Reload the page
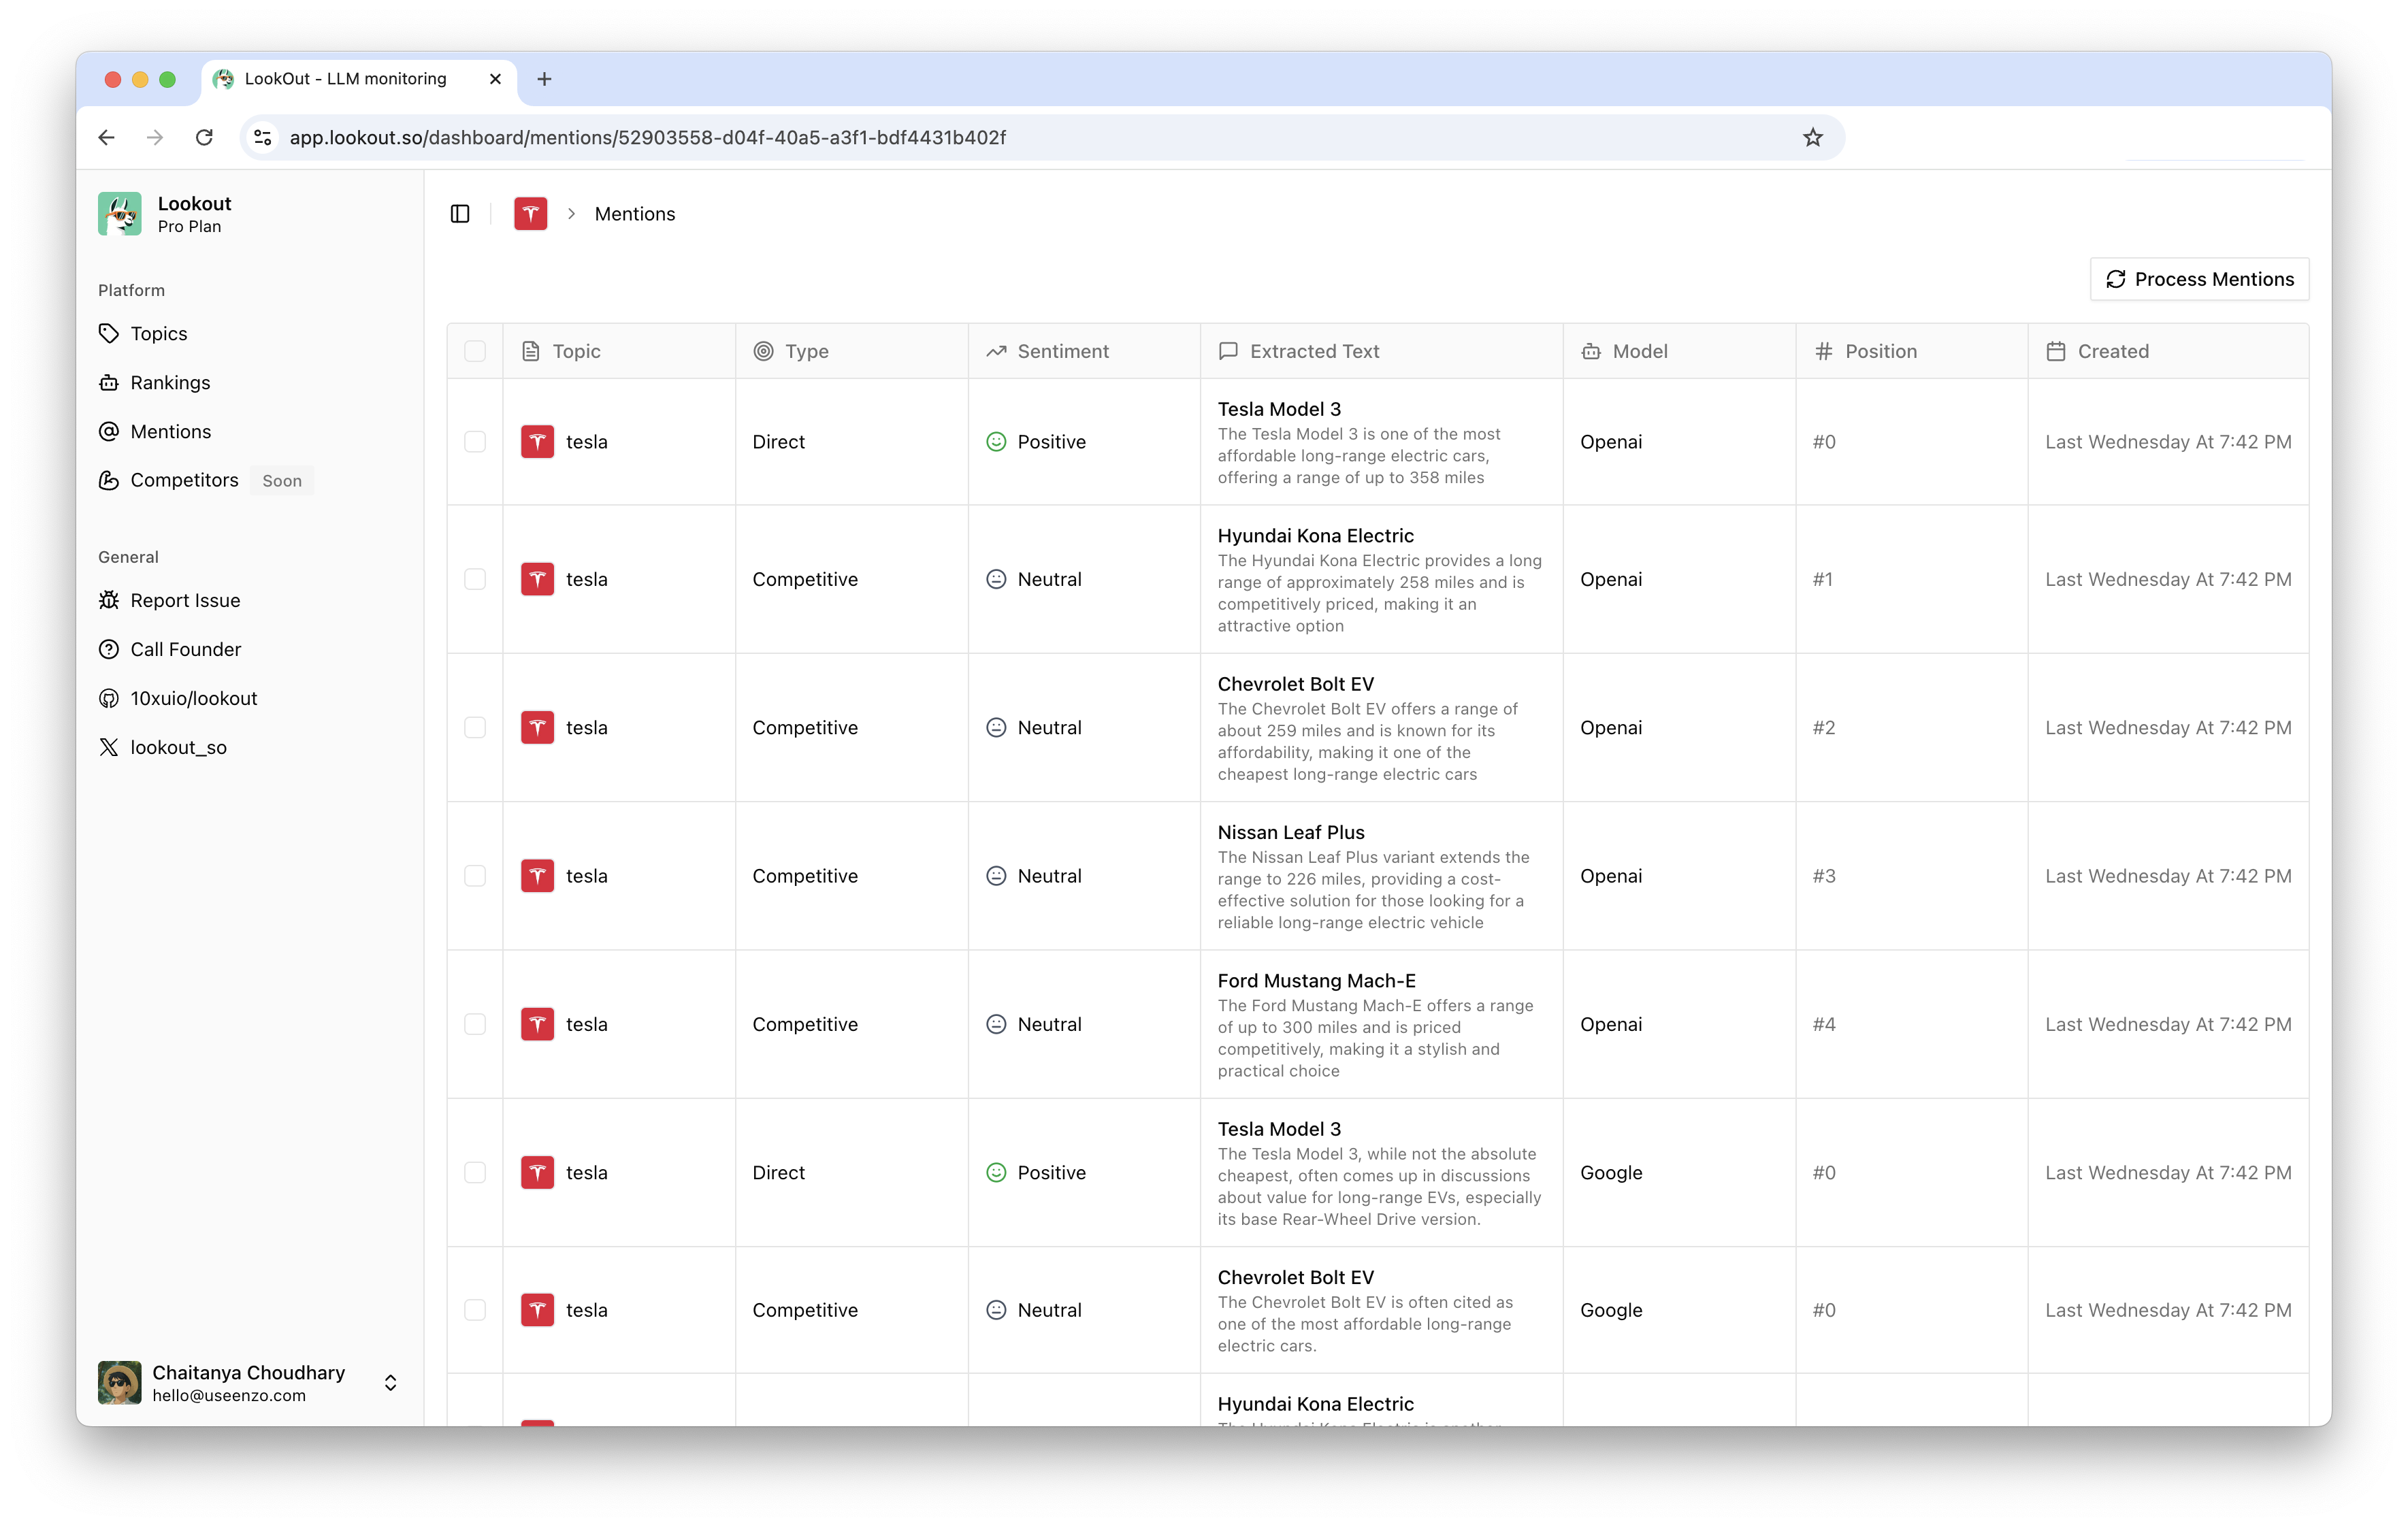2408x1527 pixels. tap(204, 138)
